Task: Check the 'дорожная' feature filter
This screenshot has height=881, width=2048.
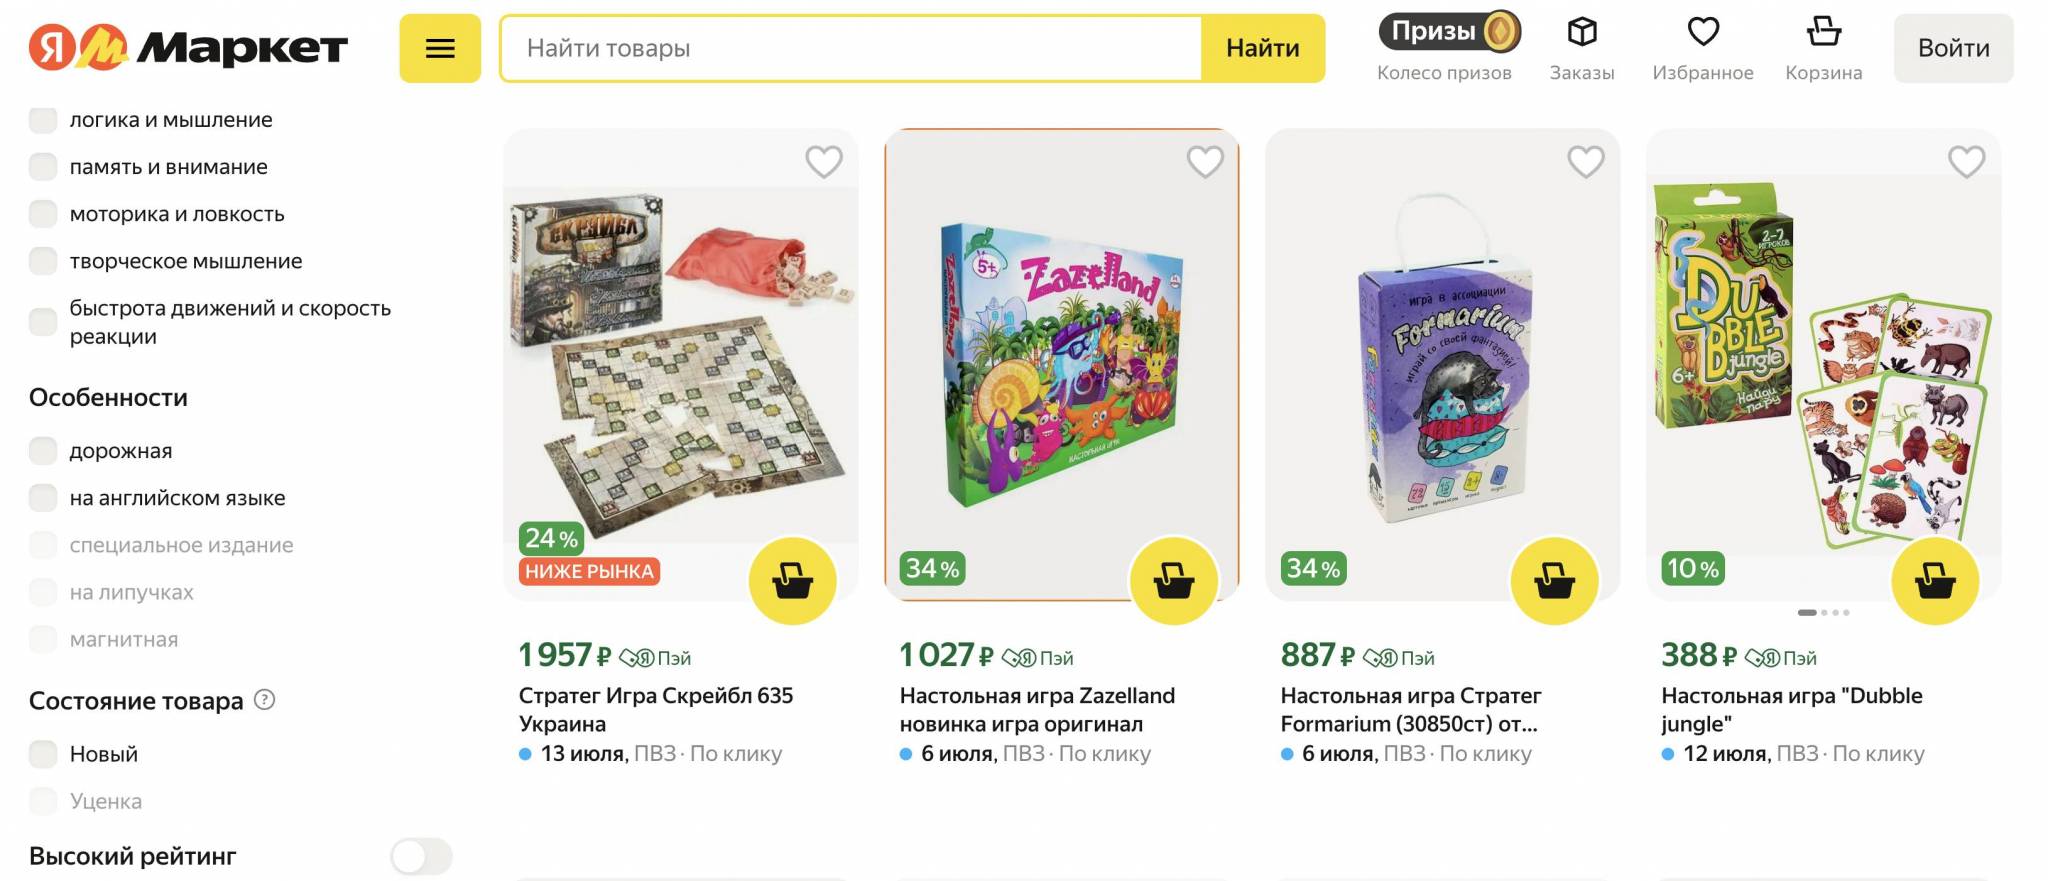Action: tap(43, 451)
